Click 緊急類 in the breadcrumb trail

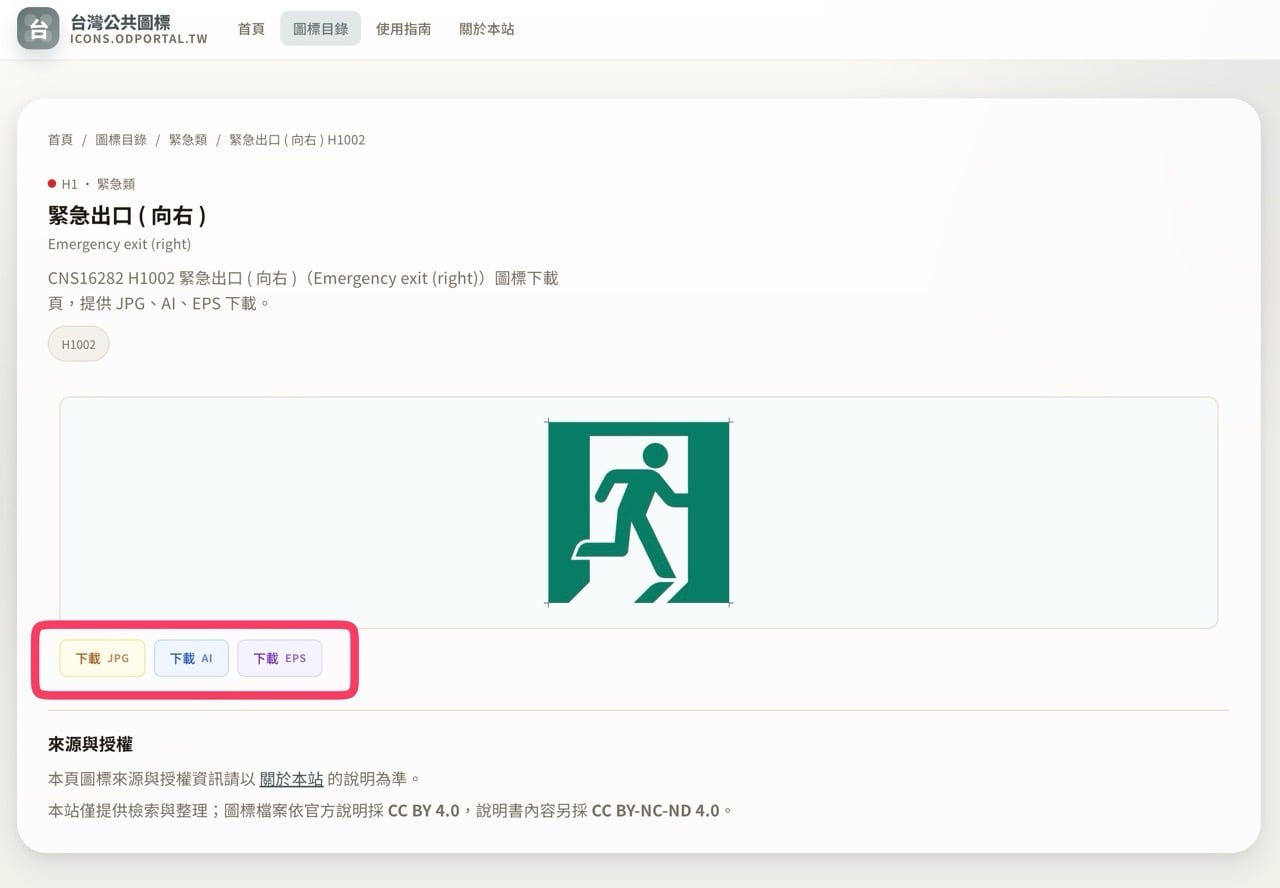(188, 140)
